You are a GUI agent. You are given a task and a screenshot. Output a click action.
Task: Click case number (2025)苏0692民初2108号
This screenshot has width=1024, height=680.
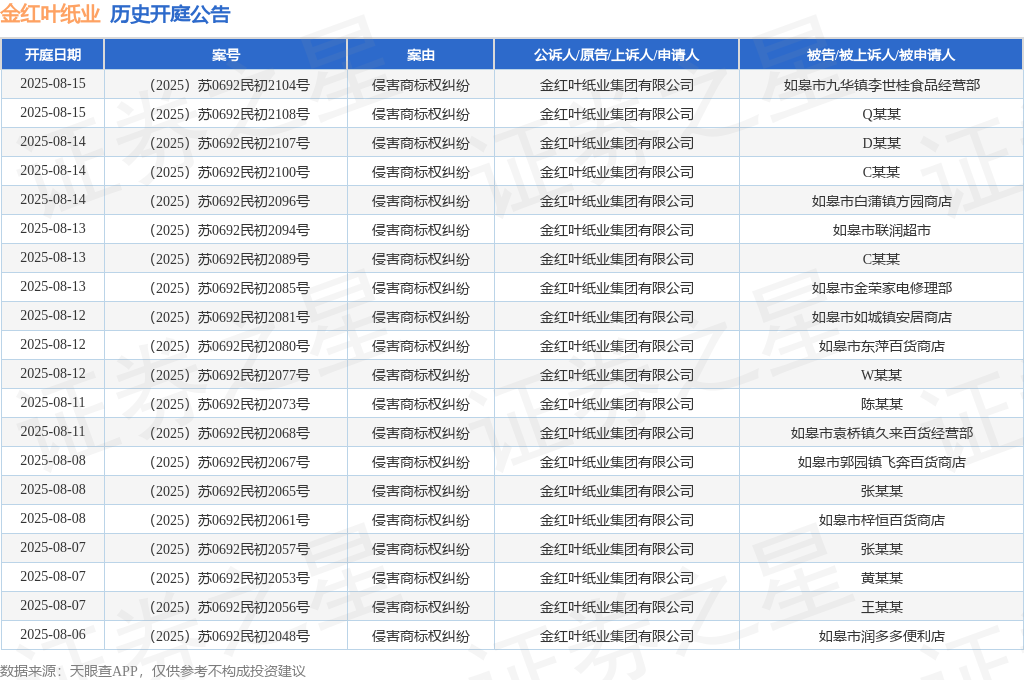tap(226, 114)
